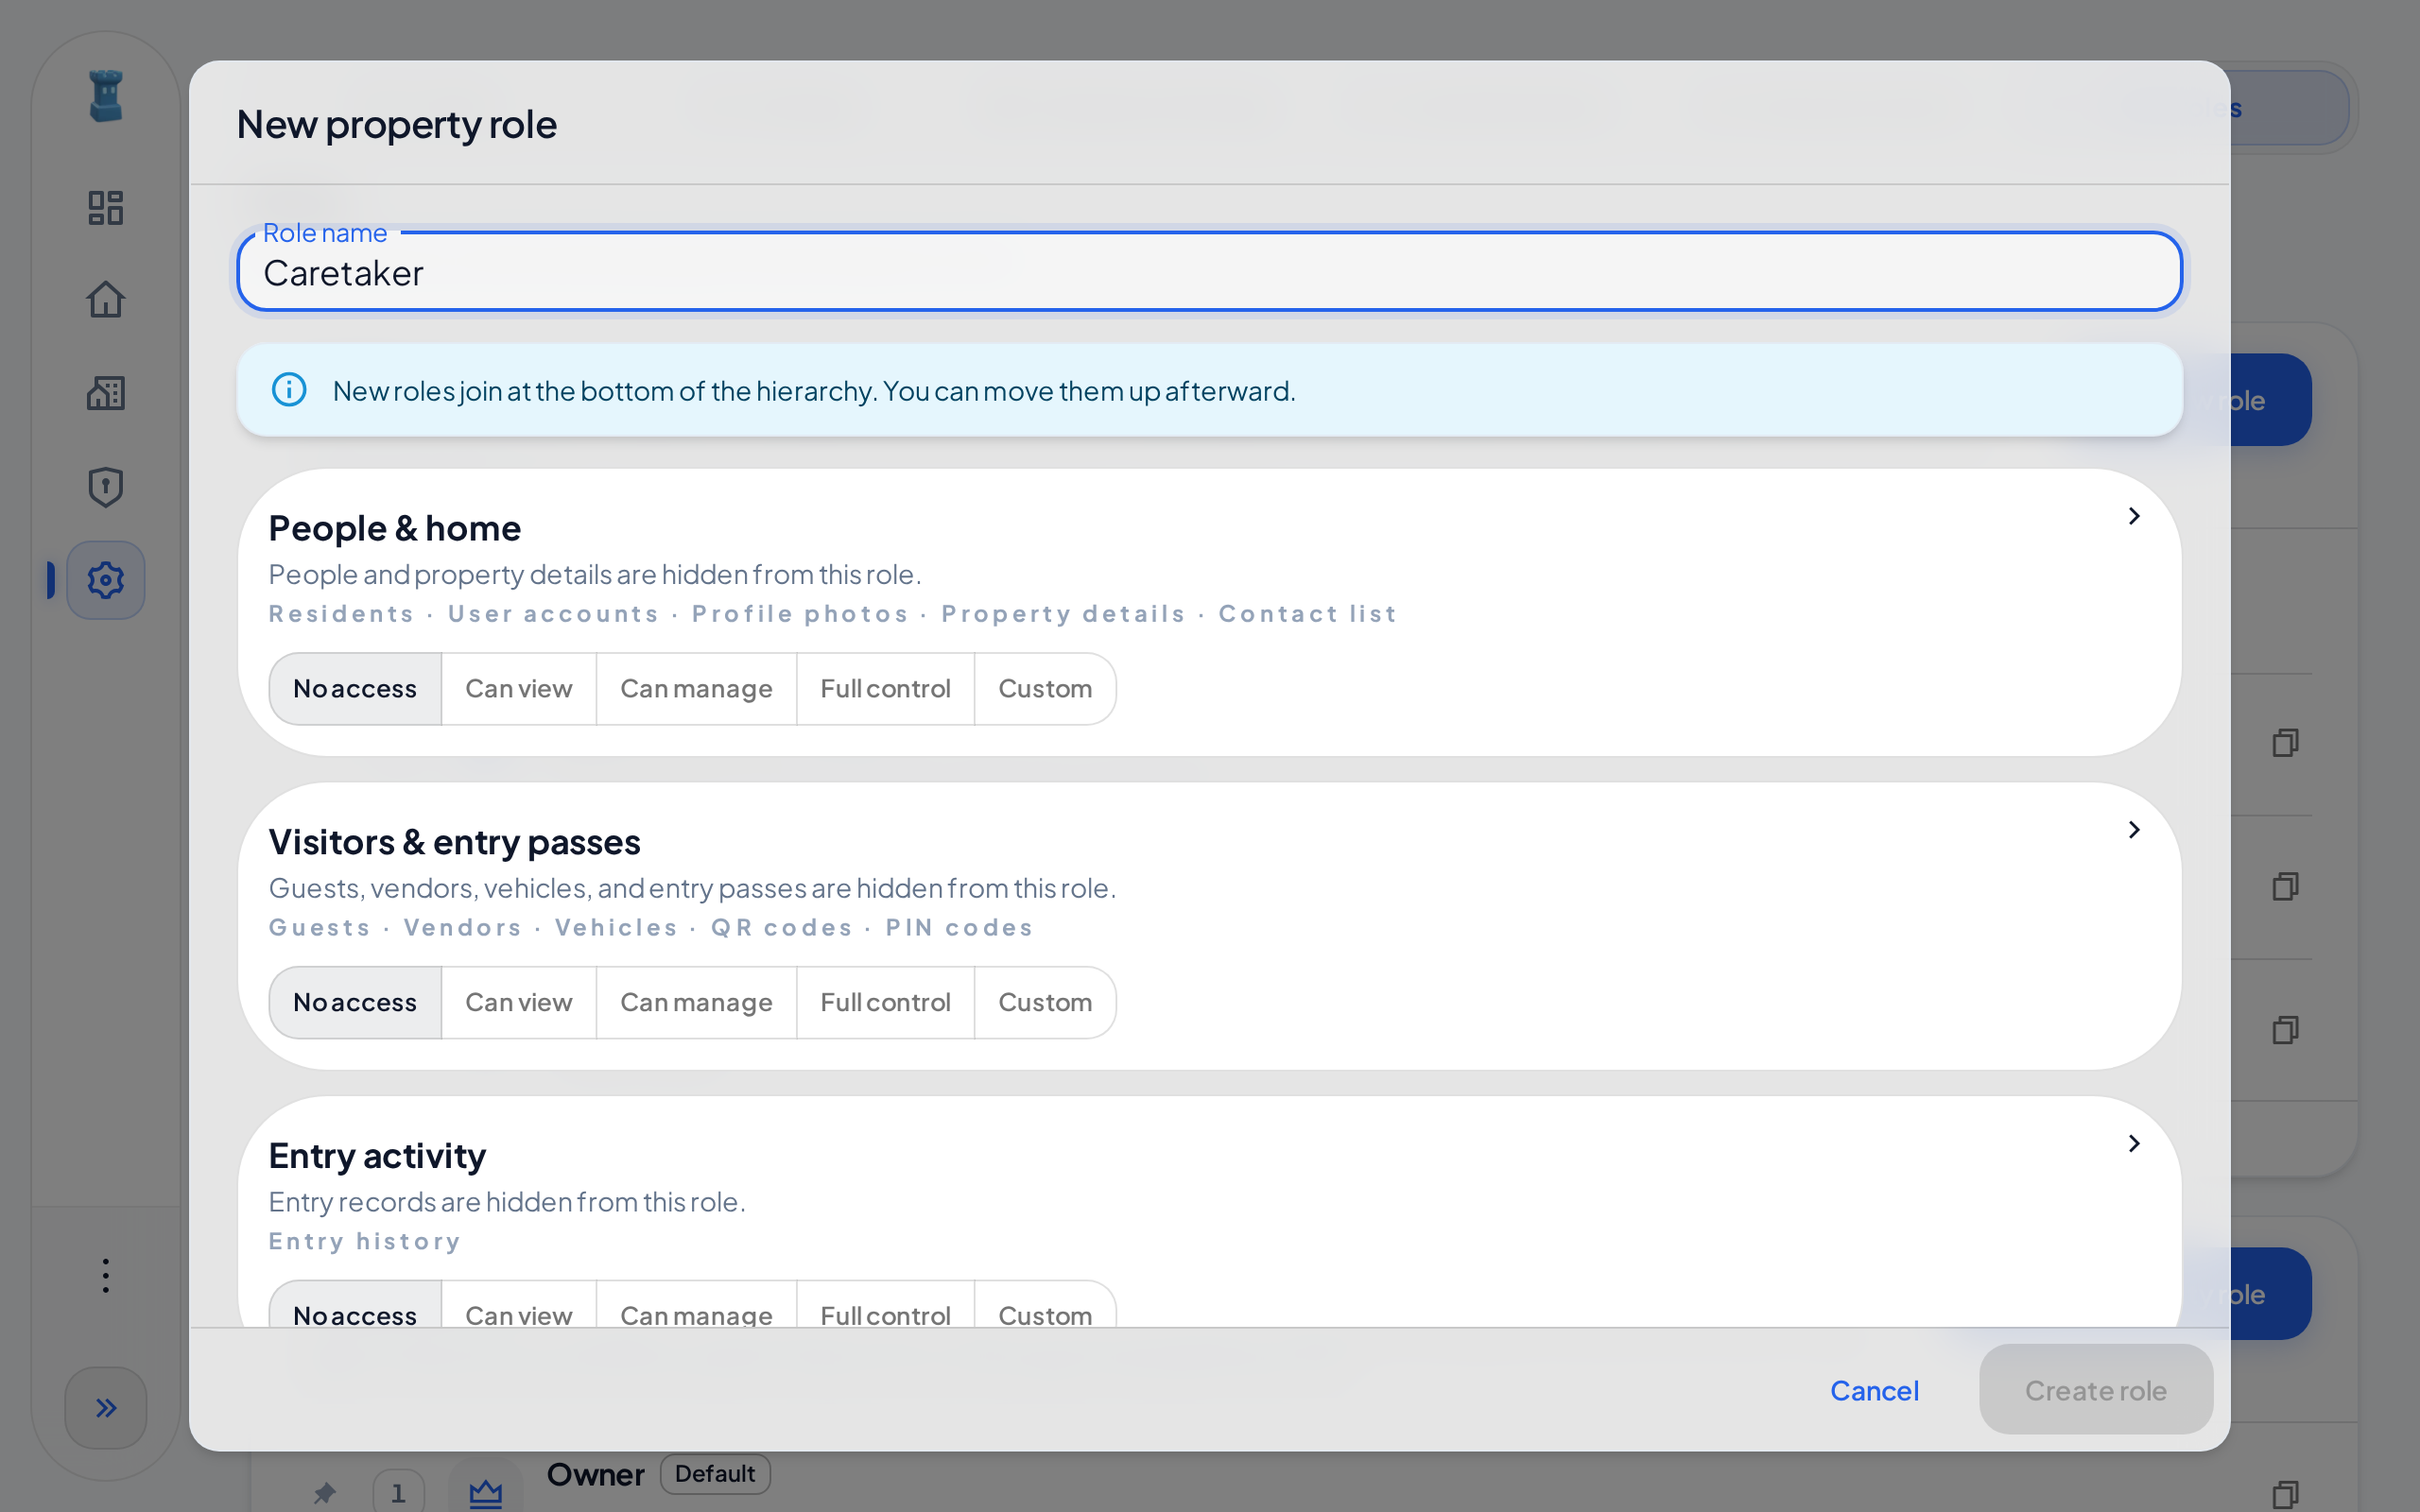
Task: Click the number 1 badge in Owner row
Action: coord(398,1493)
